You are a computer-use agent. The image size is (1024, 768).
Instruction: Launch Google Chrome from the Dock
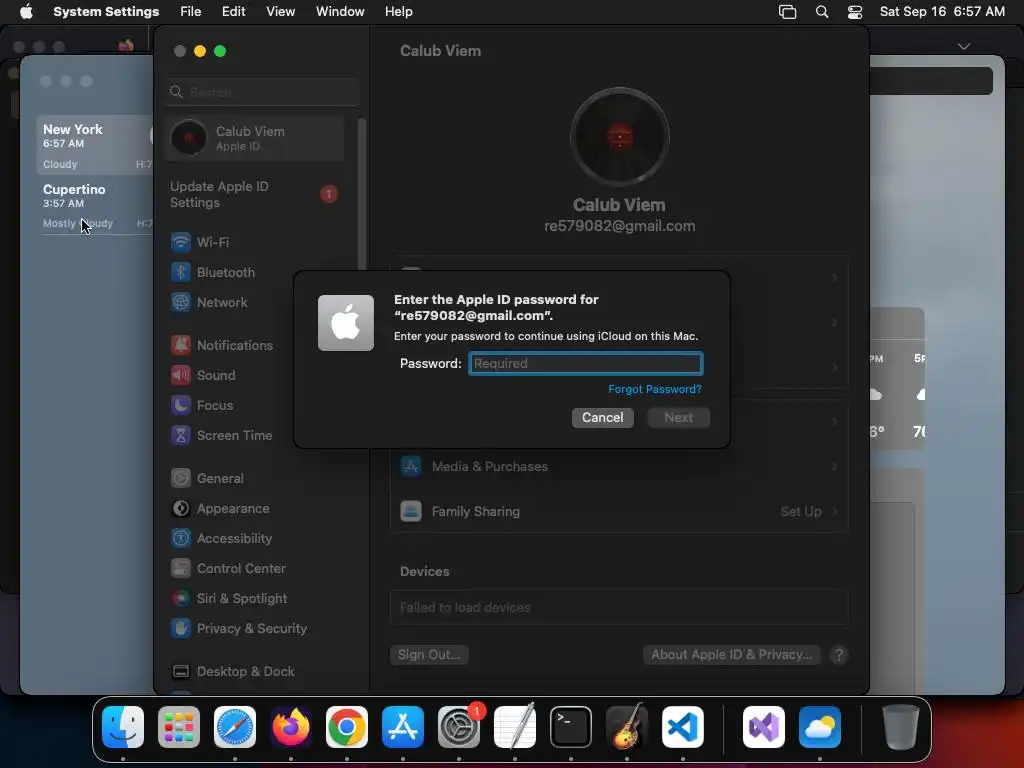(347, 726)
